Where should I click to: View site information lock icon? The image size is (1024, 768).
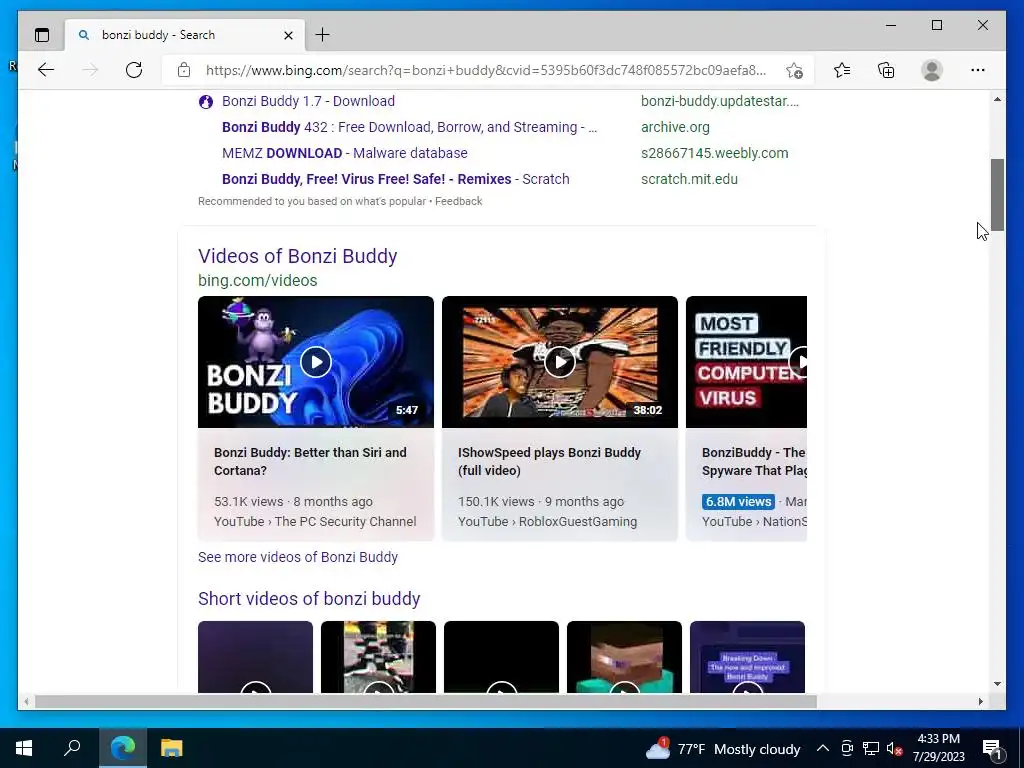click(x=184, y=70)
